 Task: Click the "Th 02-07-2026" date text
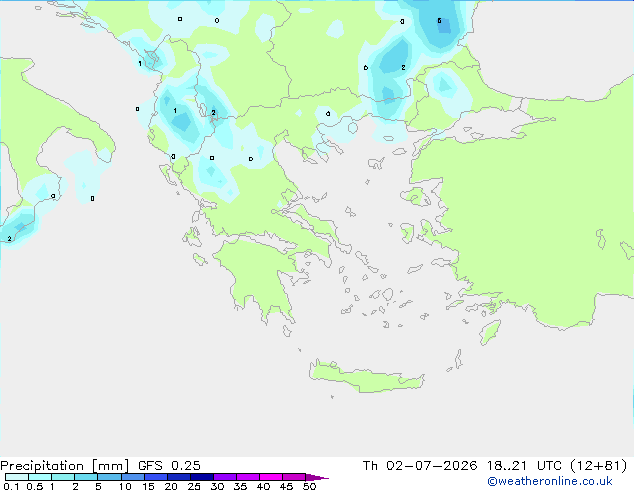[x=420, y=466]
